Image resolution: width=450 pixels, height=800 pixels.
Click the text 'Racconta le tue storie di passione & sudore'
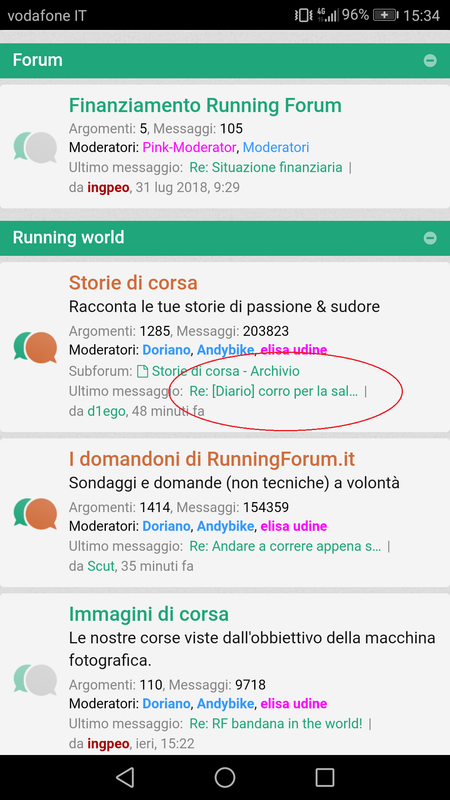(x=224, y=307)
